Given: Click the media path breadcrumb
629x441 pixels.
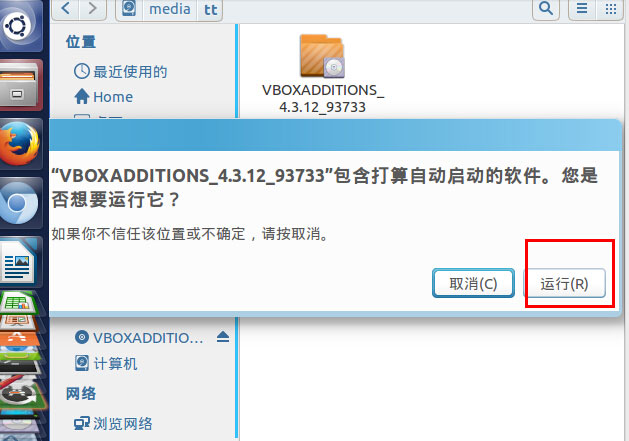Looking at the screenshot, I should pyautogui.click(x=170, y=9).
